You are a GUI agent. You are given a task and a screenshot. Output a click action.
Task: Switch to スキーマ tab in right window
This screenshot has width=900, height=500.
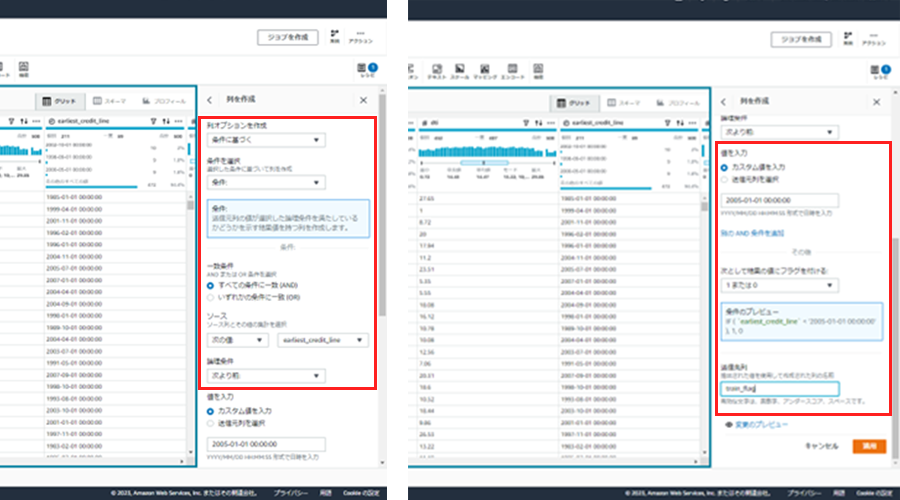click(623, 103)
